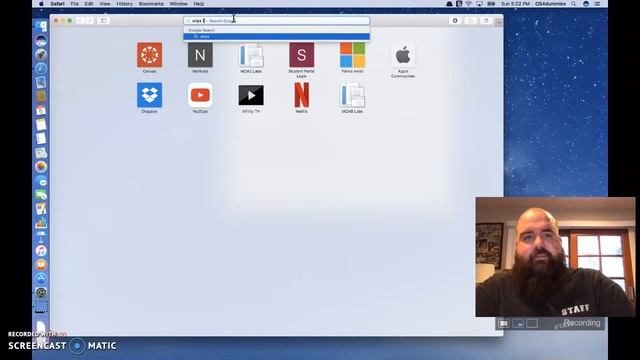Open the Help menu
The image size is (640, 360).
[x=199, y=4]
